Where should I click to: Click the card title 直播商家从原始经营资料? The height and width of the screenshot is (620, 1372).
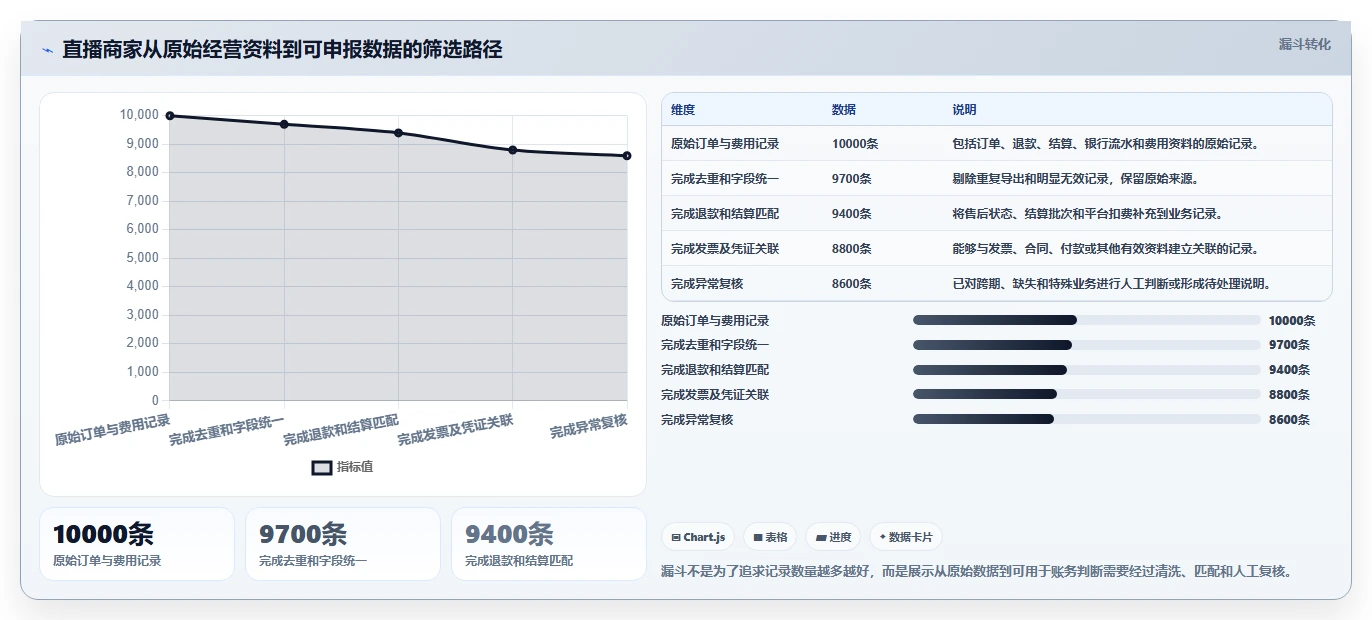pos(282,50)
